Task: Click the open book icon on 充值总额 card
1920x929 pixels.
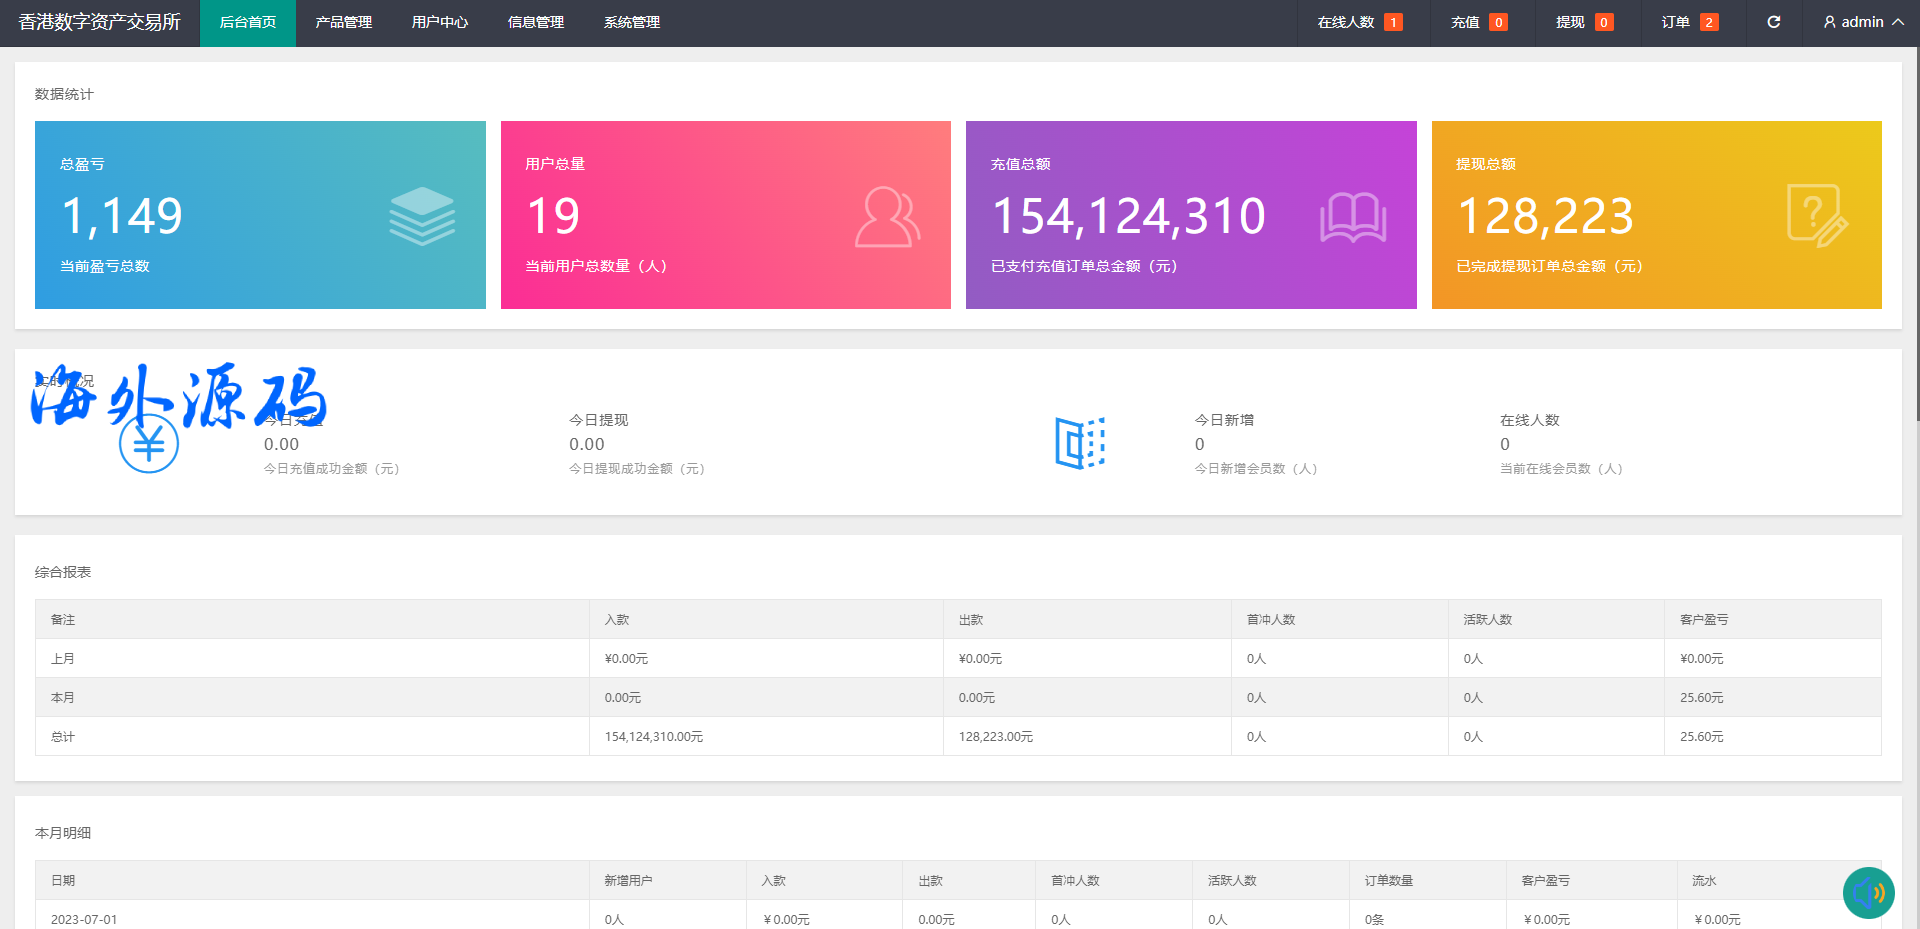Action: [1352, 217]
